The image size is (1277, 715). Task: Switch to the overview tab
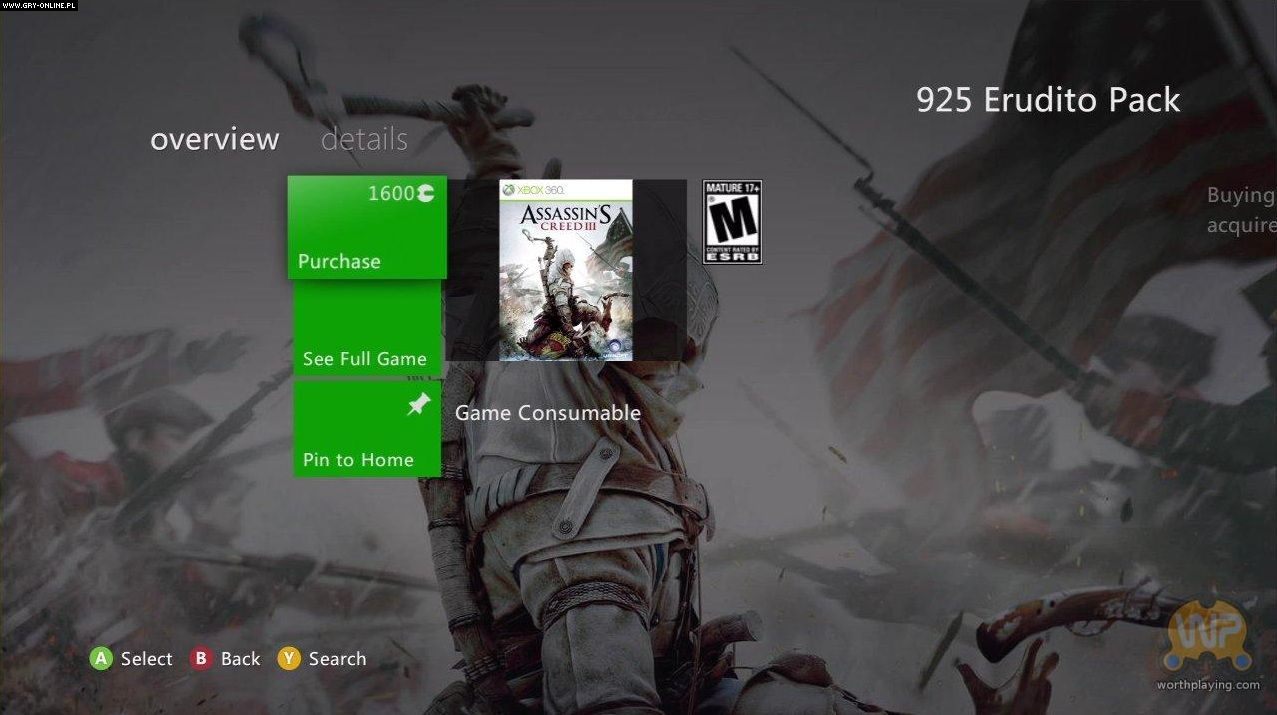coord(214,139)
